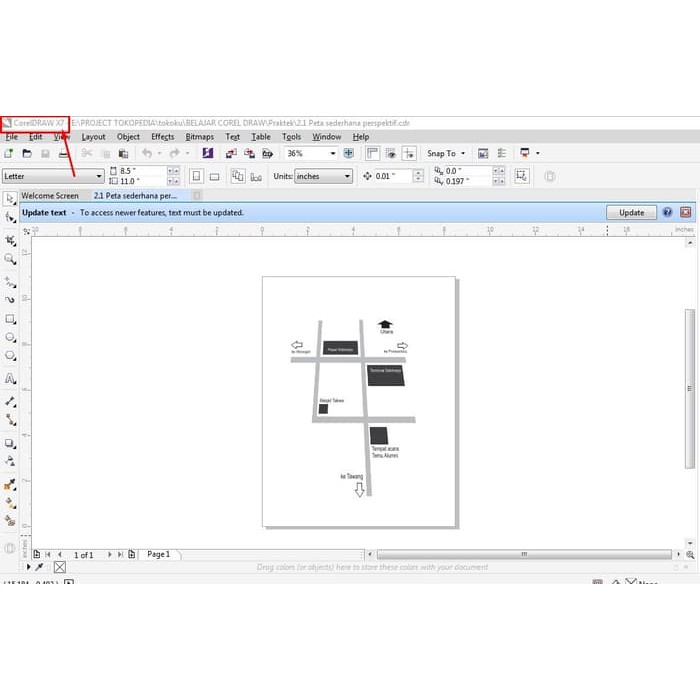The height and width of the screenshot is (700, 700).
Task: Activate the Crop tool
Action: click(10, 240)
